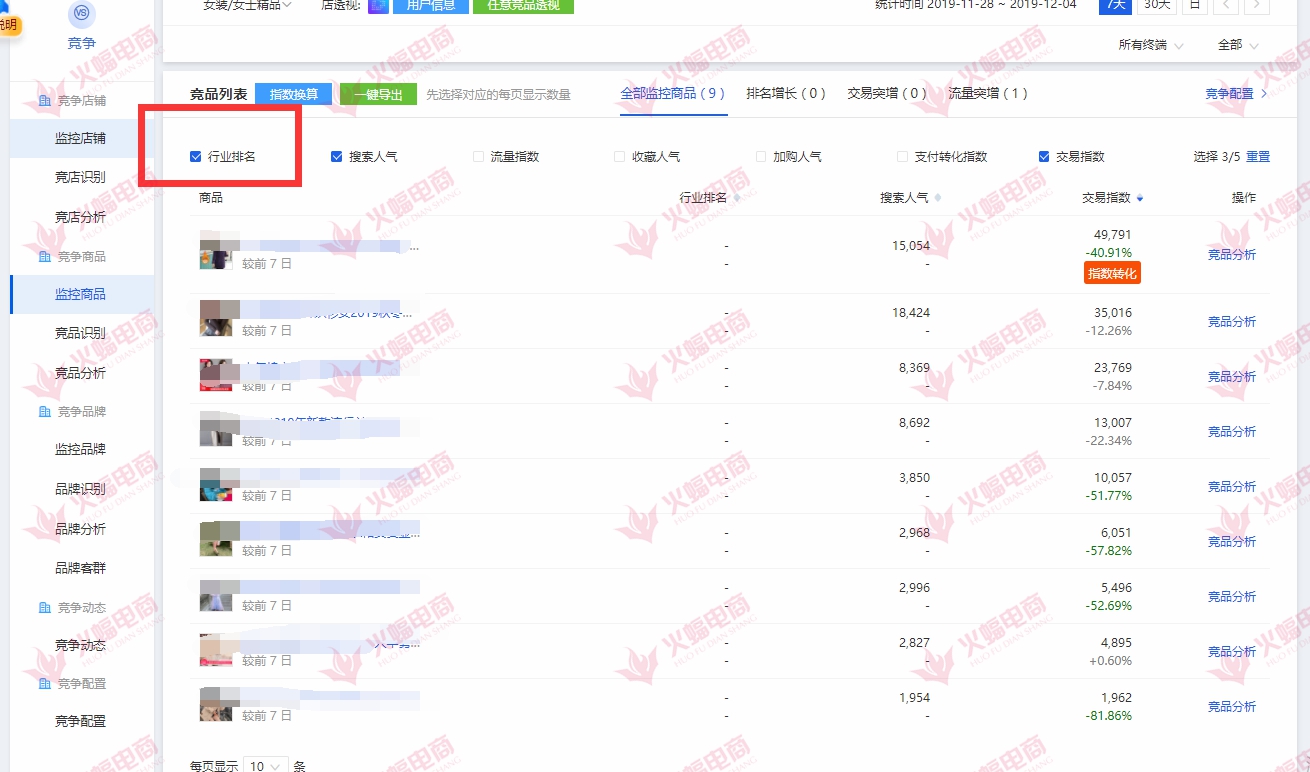Open 竞品分析 for the 5,496 row

click(x=1231, y=597)
